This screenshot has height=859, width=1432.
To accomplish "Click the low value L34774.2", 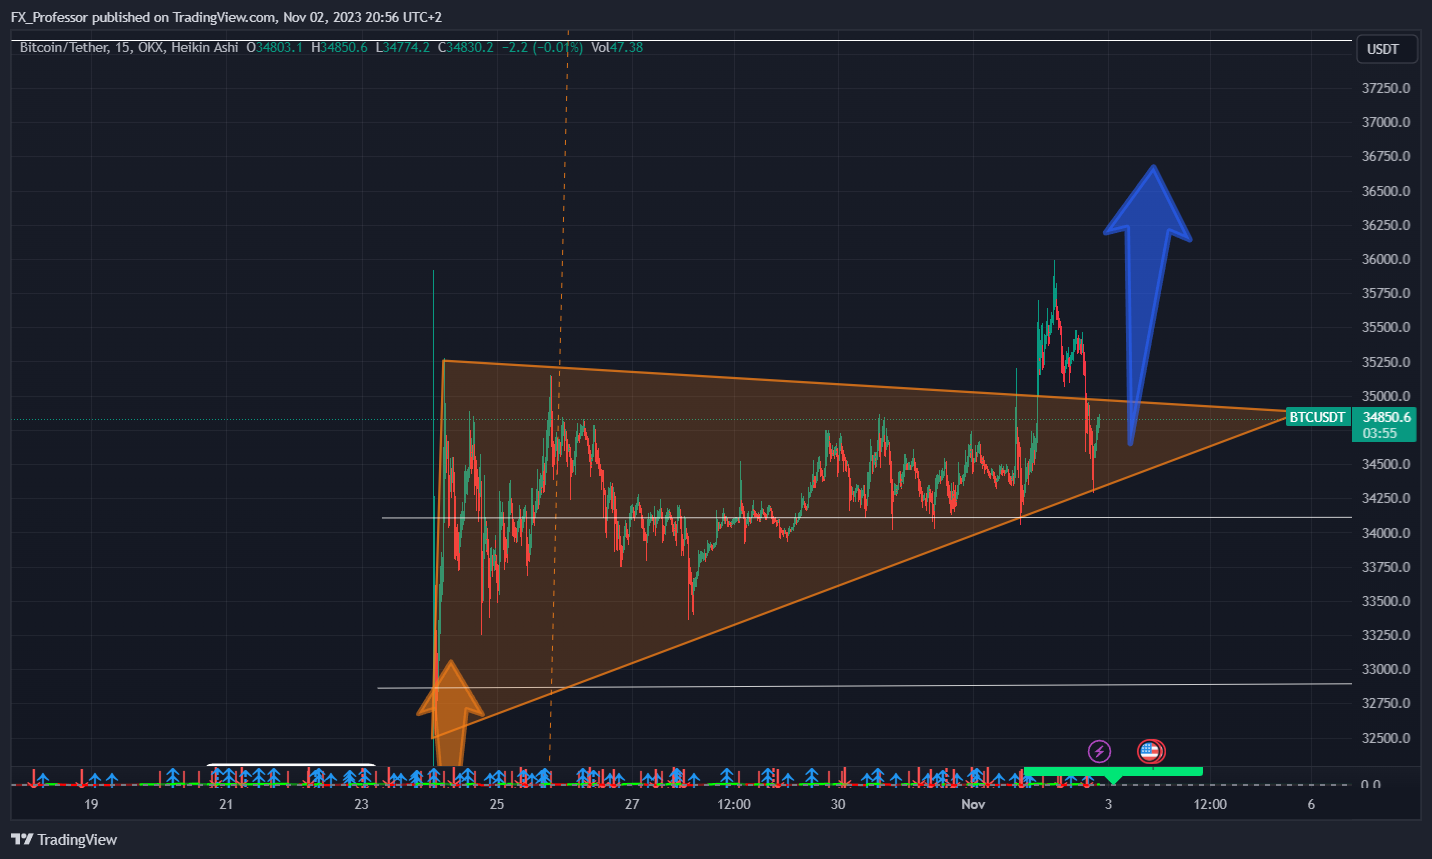I will tap(402, 47).
